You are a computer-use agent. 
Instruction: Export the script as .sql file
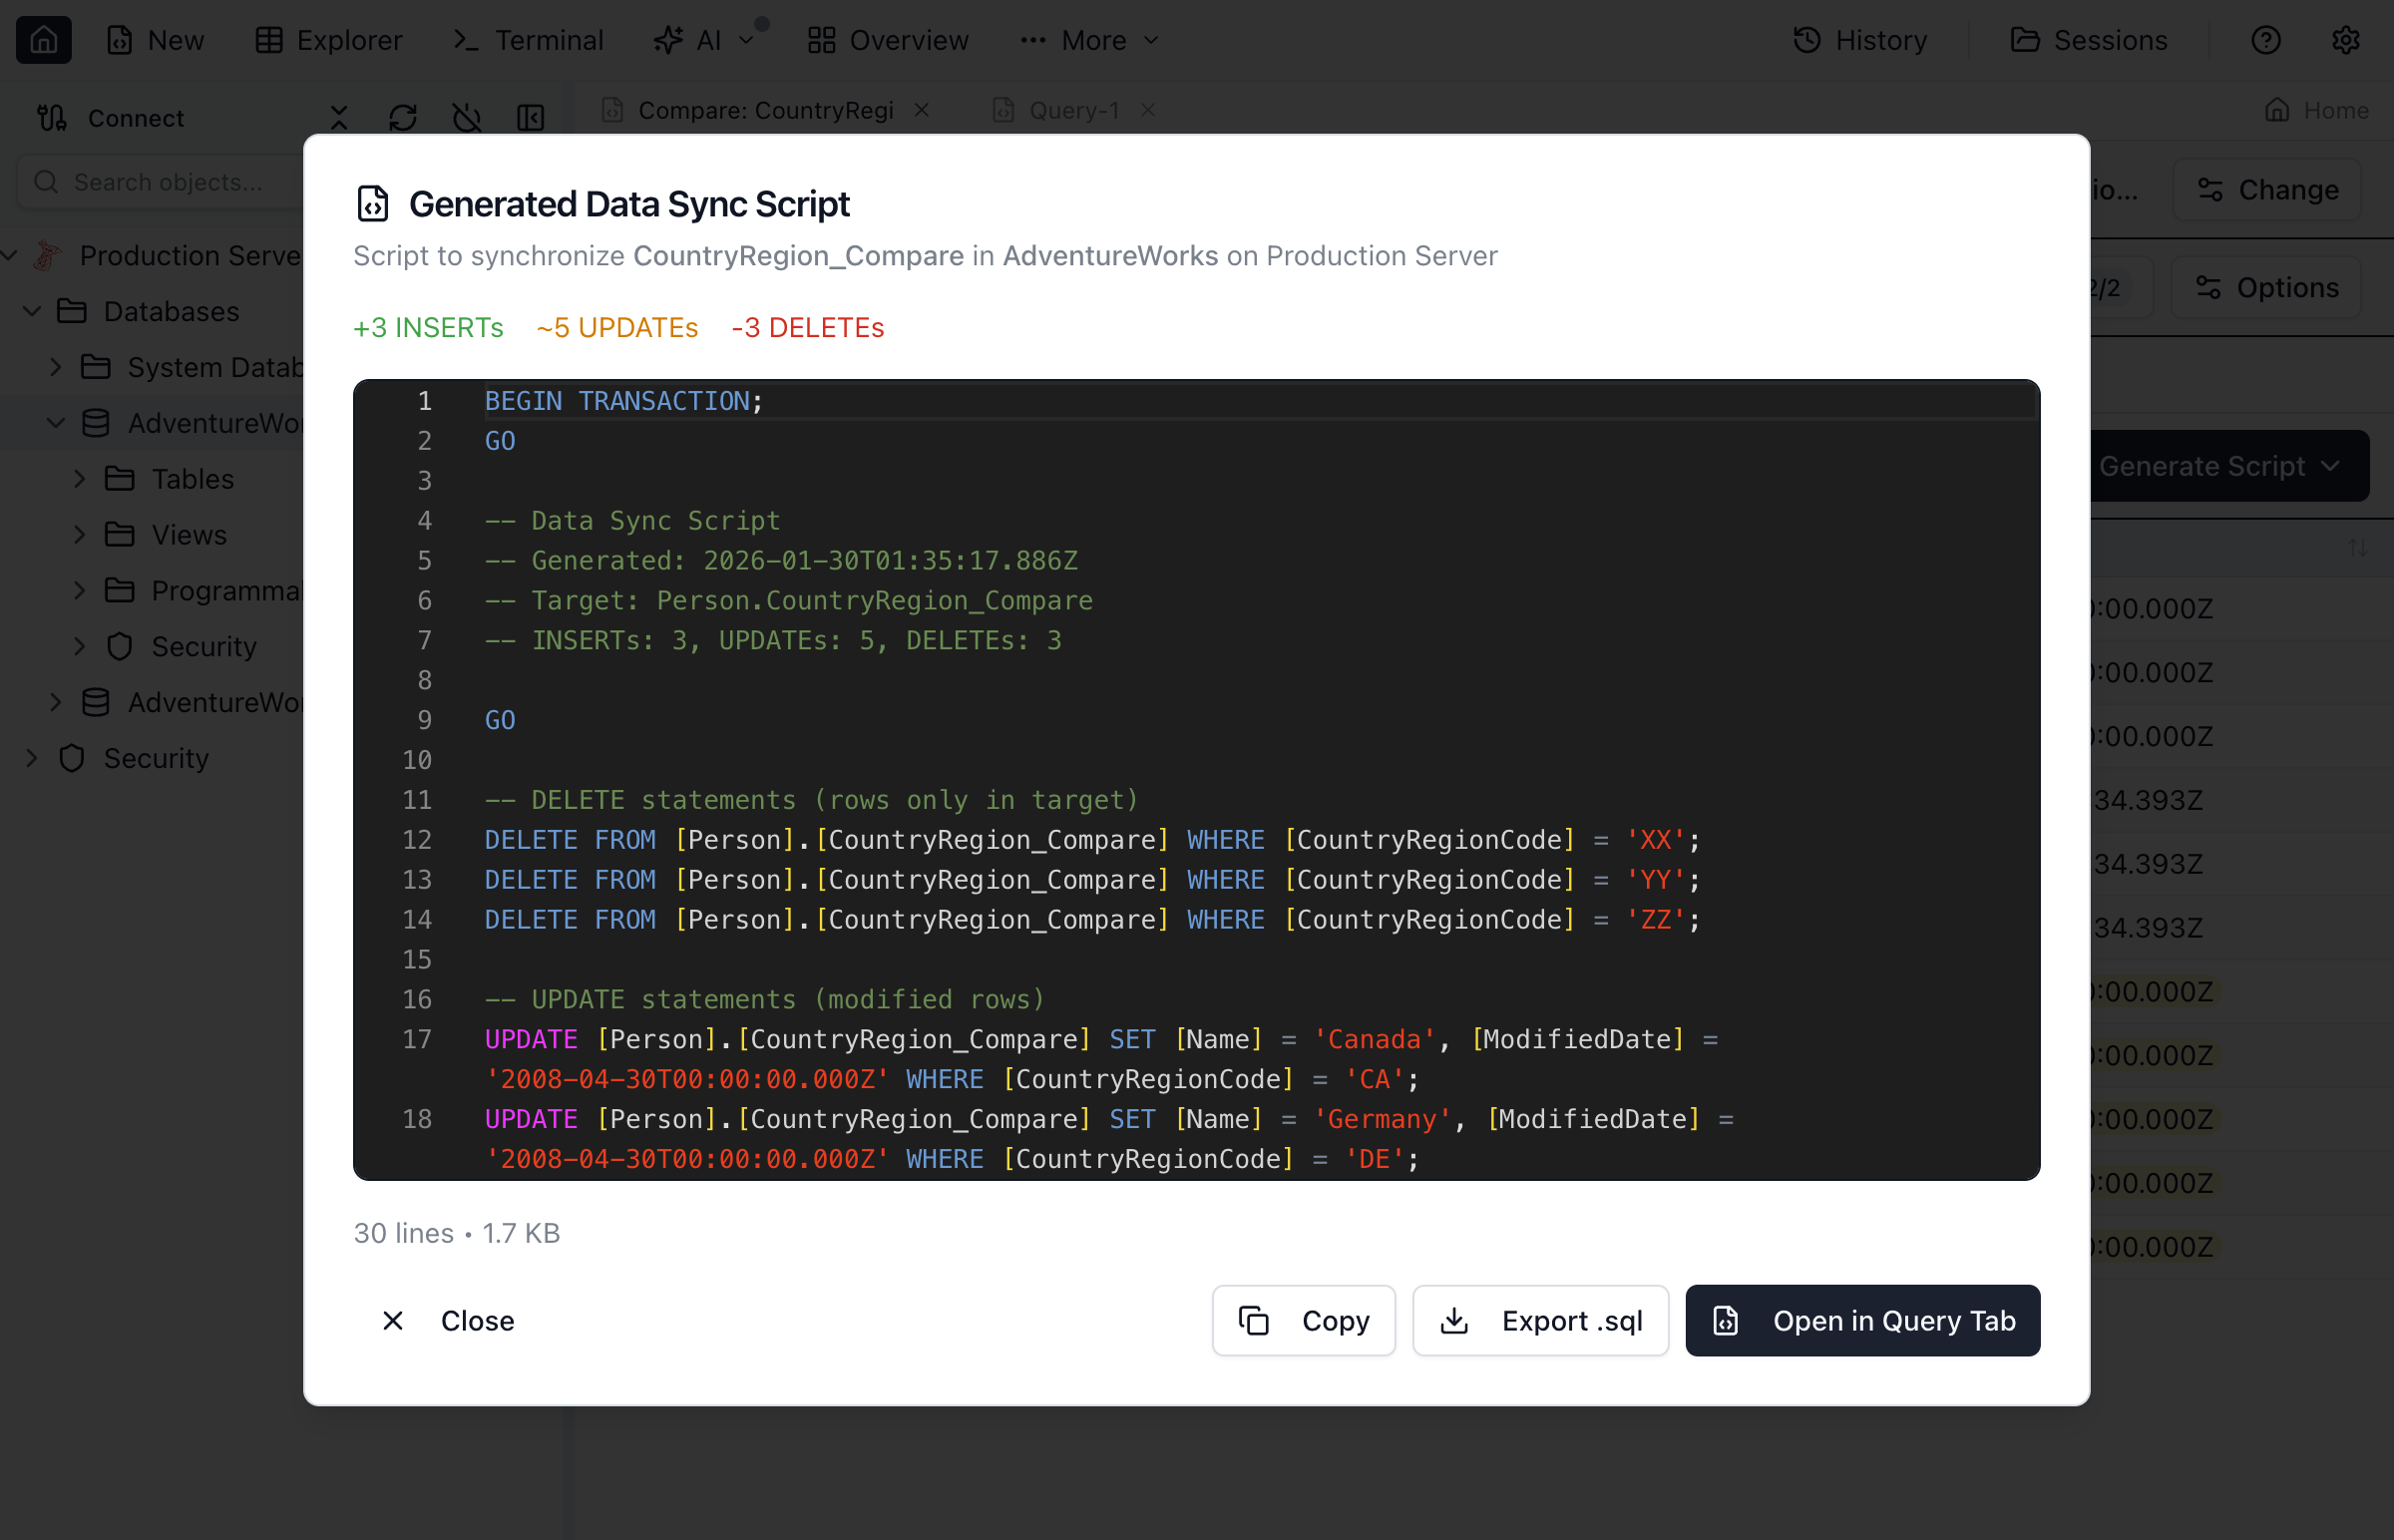click(1539, 1320)
